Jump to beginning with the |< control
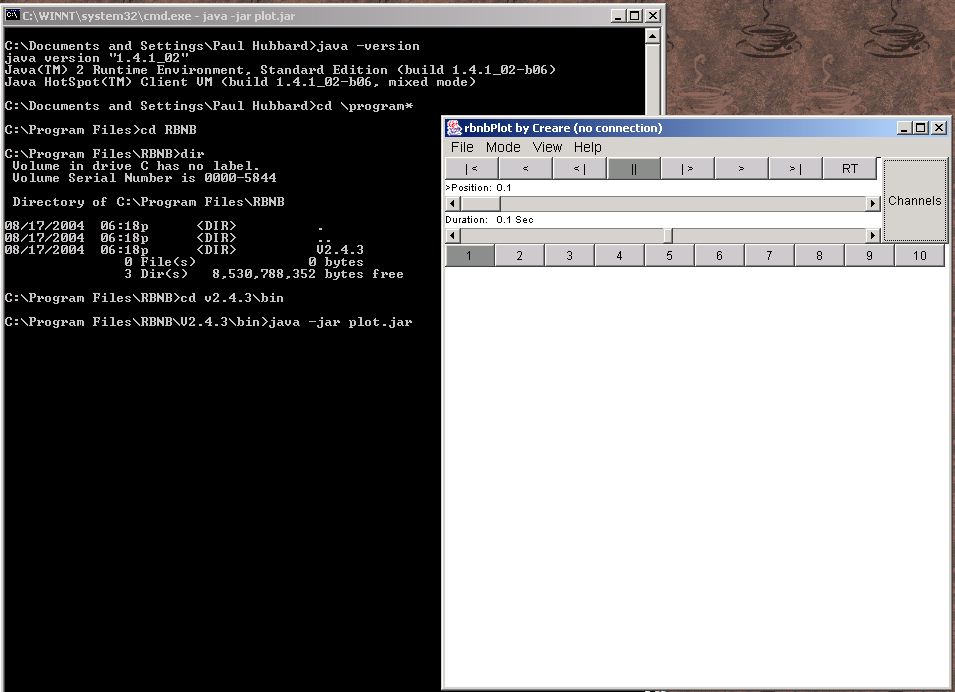The width and height of the screenshot is (955, 692). coord(470,168)
